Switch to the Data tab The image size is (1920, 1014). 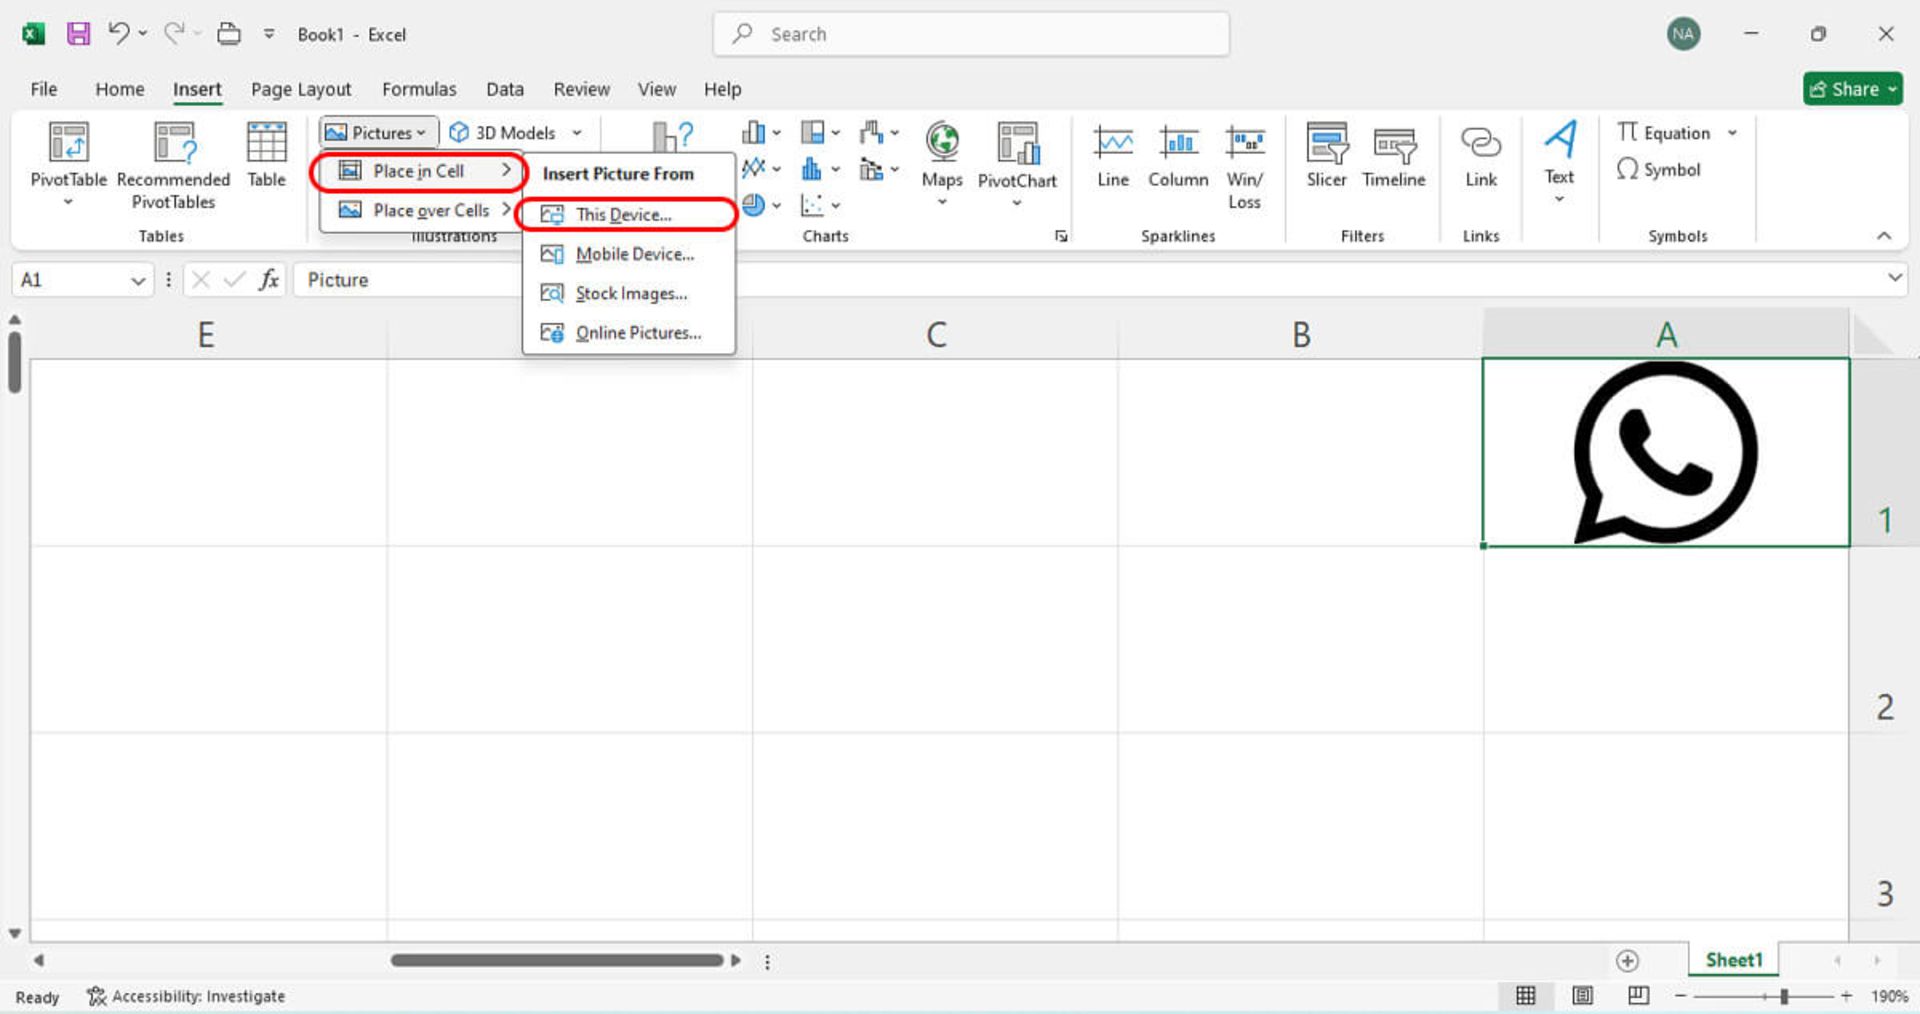505,89
